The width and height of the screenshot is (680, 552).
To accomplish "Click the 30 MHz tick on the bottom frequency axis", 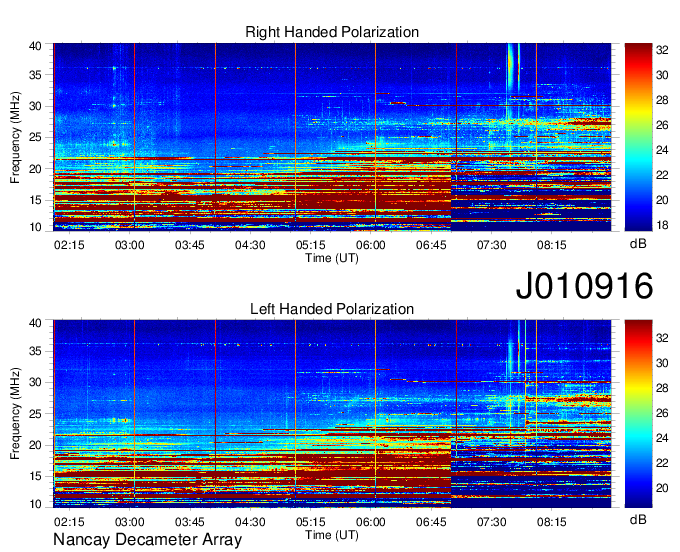I will pos(35,382).
